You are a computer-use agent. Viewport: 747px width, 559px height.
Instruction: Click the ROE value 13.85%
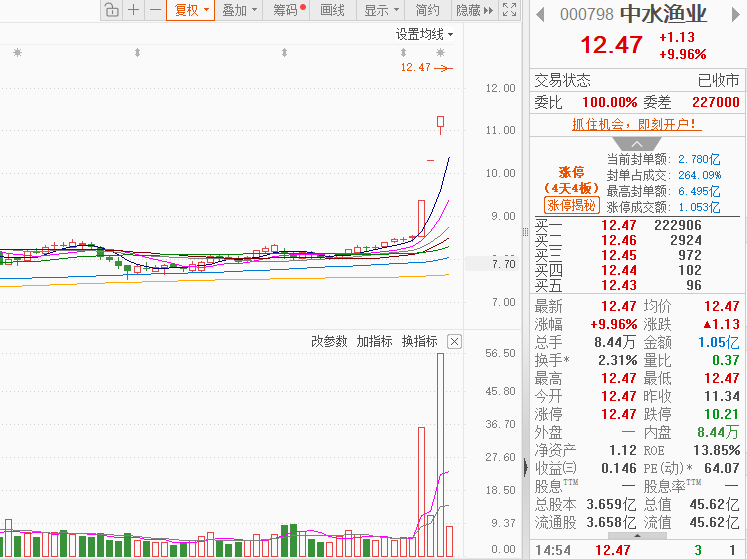click(x=717, y=450)
